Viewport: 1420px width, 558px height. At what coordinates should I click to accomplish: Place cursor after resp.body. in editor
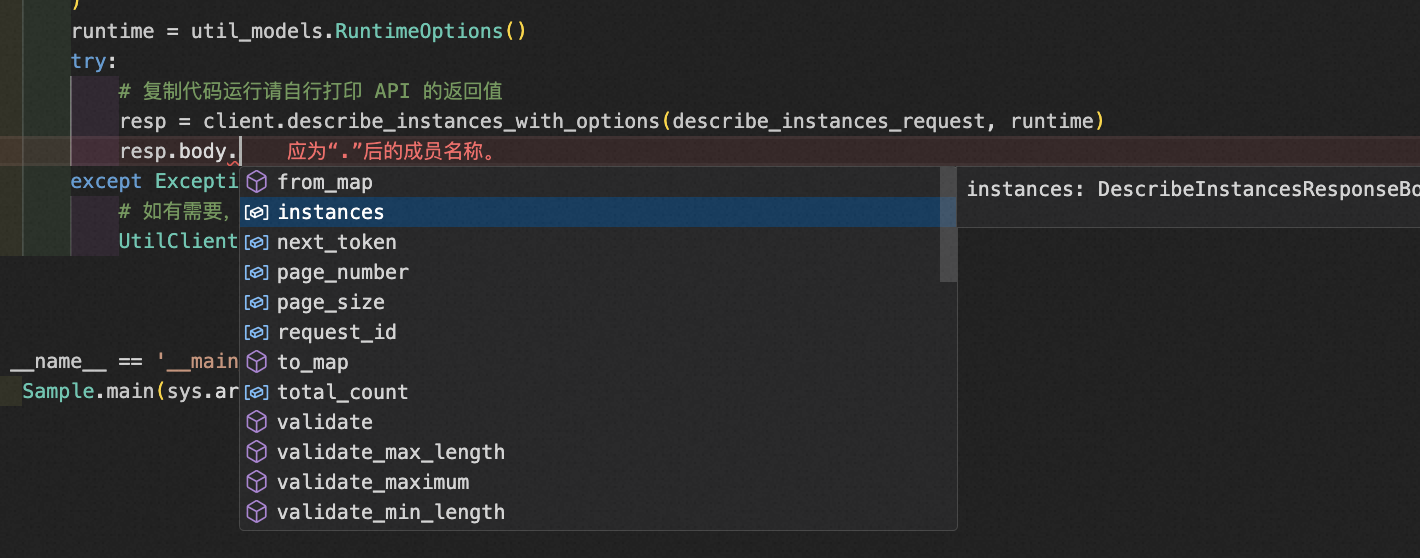(x=241, y=152)
